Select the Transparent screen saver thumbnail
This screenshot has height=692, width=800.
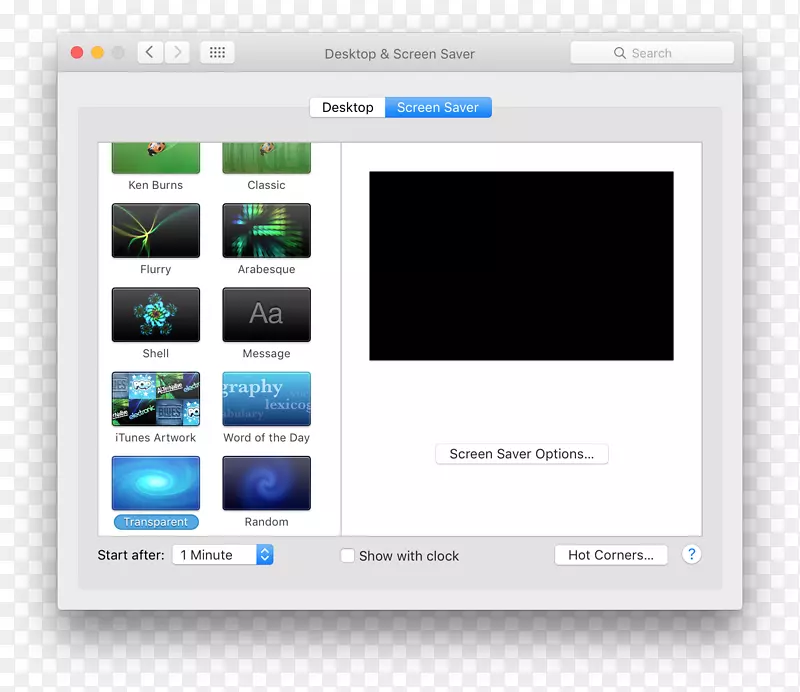(155, 482)
